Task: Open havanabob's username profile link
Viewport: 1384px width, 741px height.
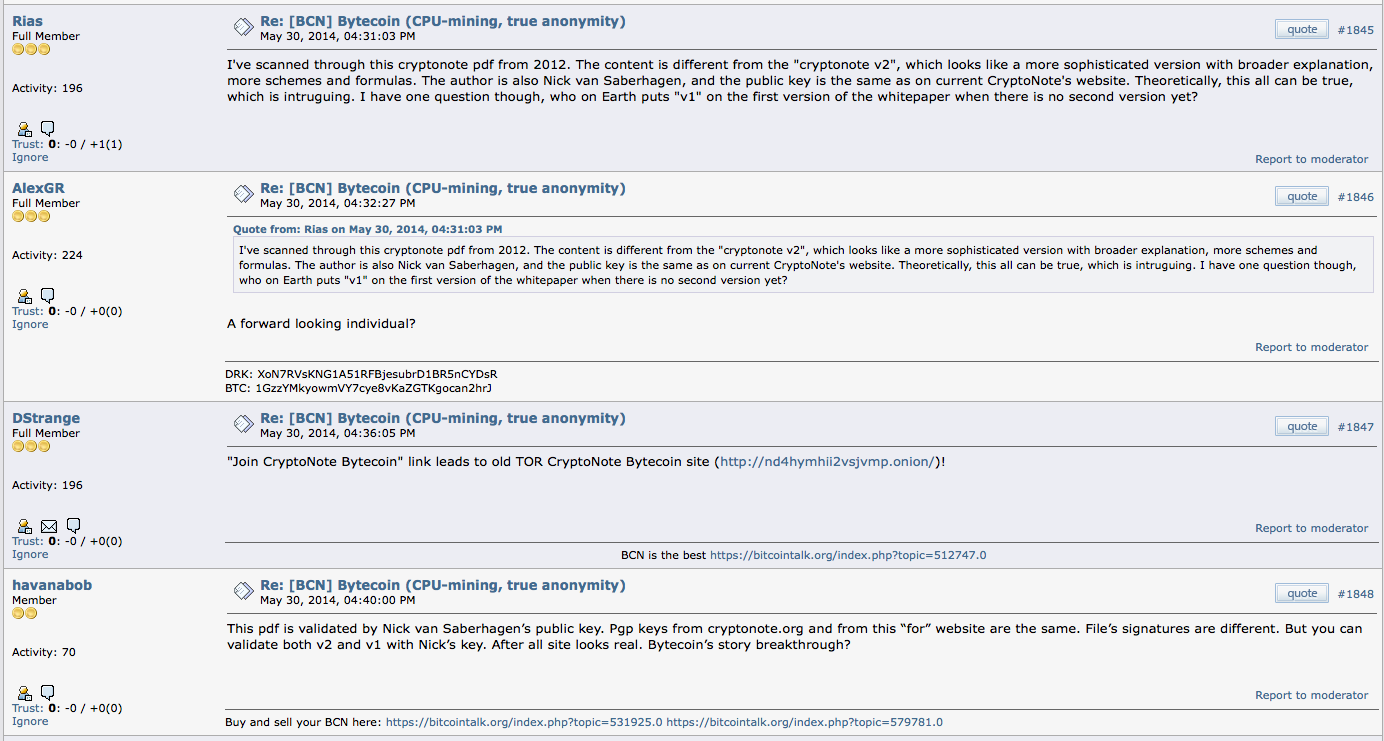Action: (x=52, y=585)
